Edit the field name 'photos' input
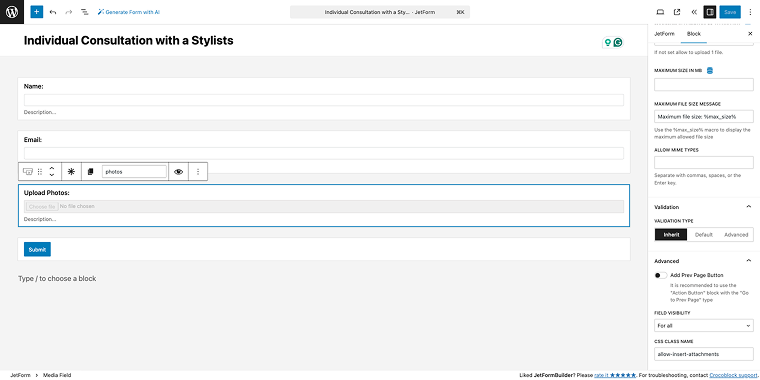This screenshot has height=380, width=760. coord(134,172)
